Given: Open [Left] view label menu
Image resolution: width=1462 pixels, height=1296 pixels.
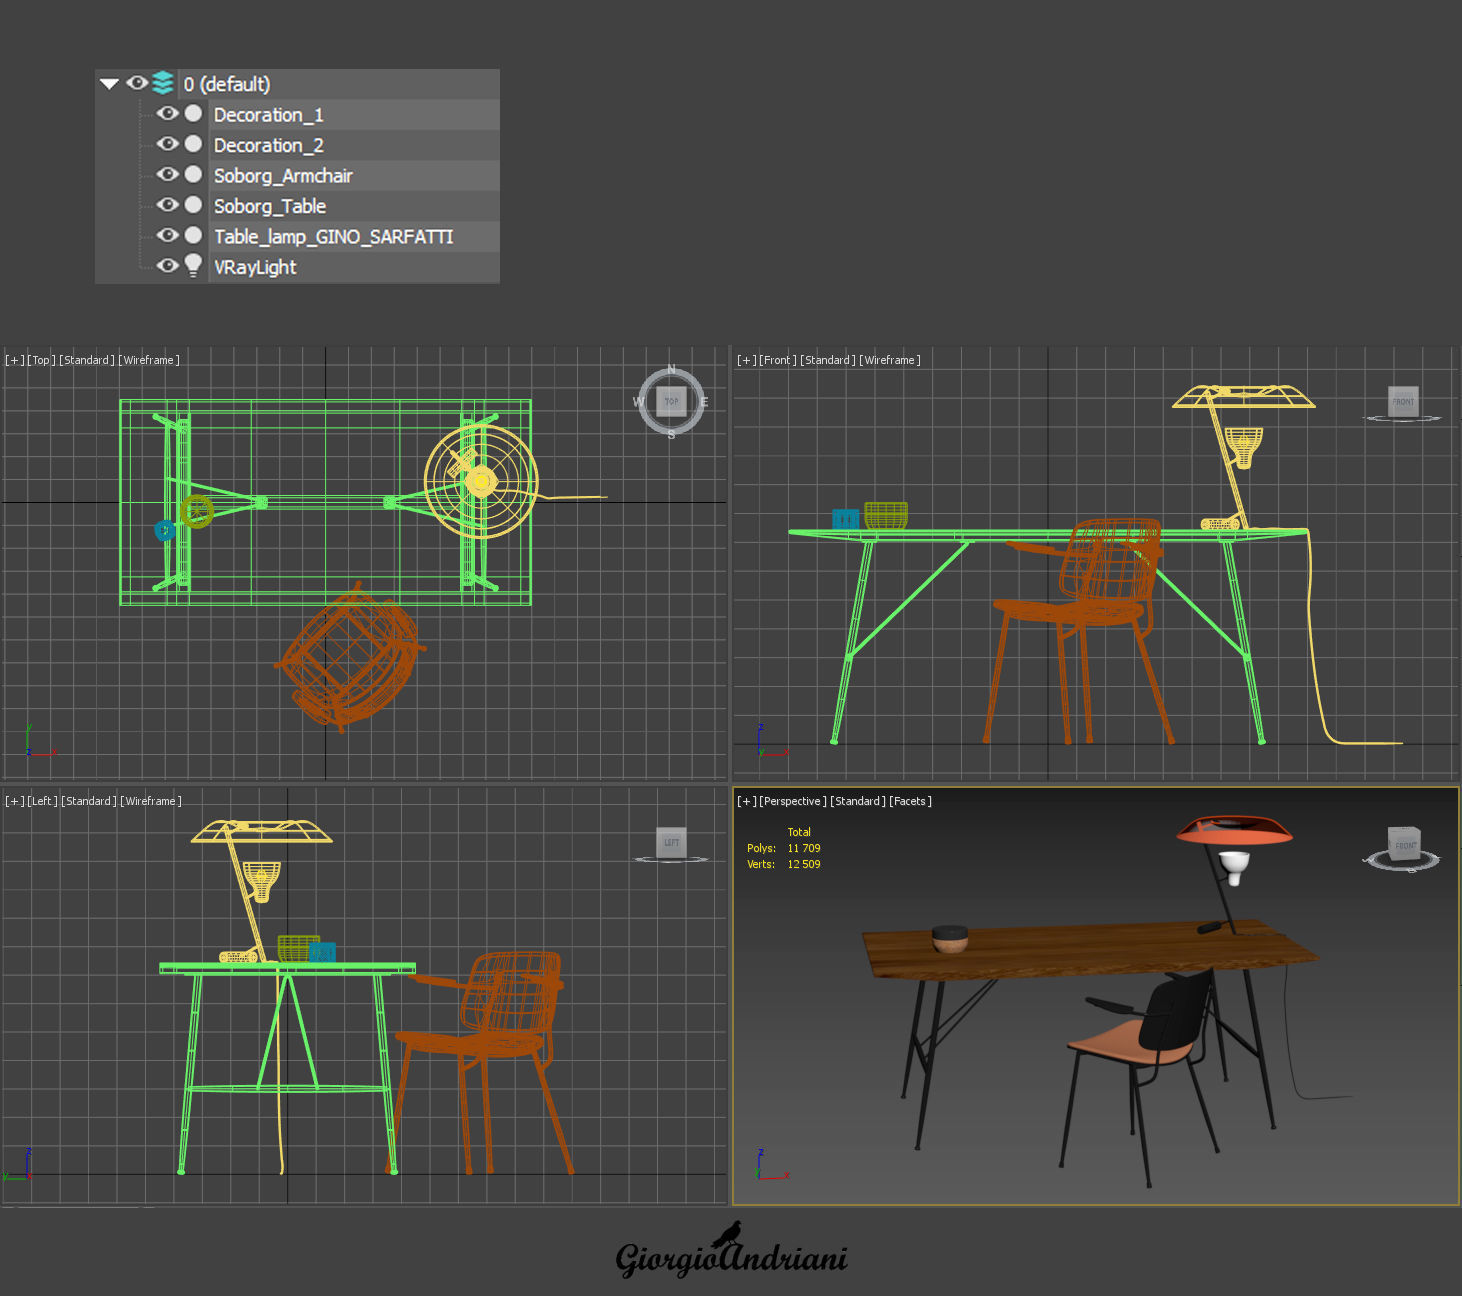Looking at the screenshot, I should (x=43, y=801).
